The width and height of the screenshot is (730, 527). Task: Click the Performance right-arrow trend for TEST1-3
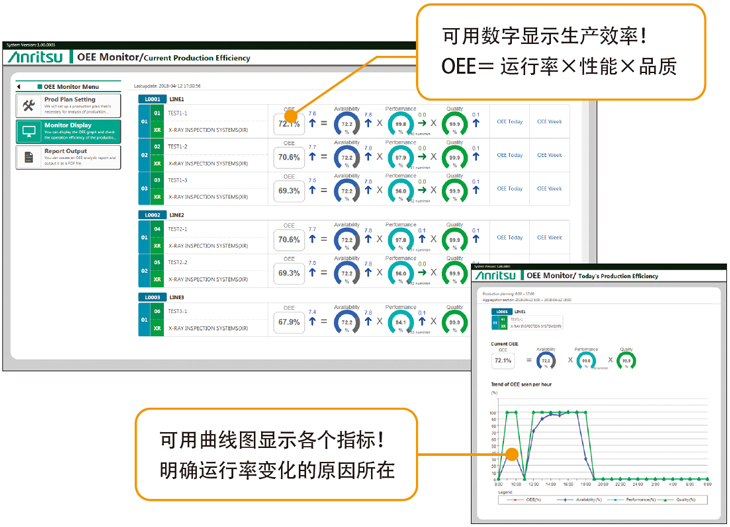coord(422,190)
